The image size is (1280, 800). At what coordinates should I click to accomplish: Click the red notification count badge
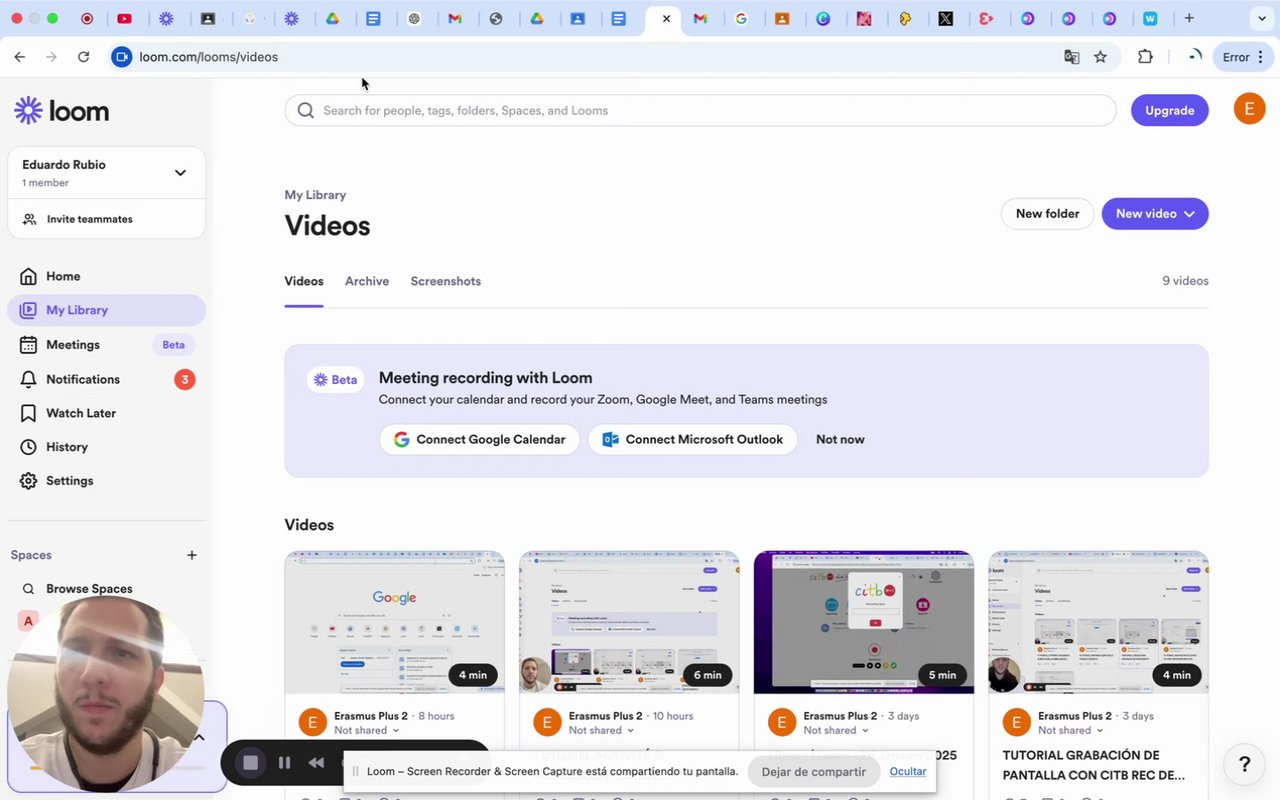tap(184, 379)
